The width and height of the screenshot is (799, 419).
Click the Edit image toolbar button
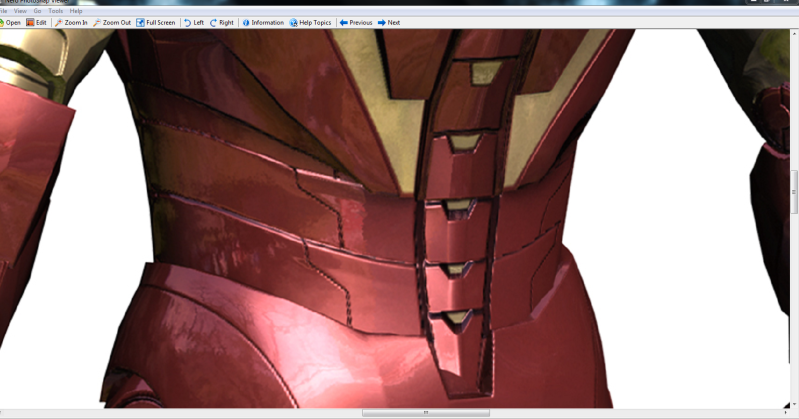[x=36, y=22]
